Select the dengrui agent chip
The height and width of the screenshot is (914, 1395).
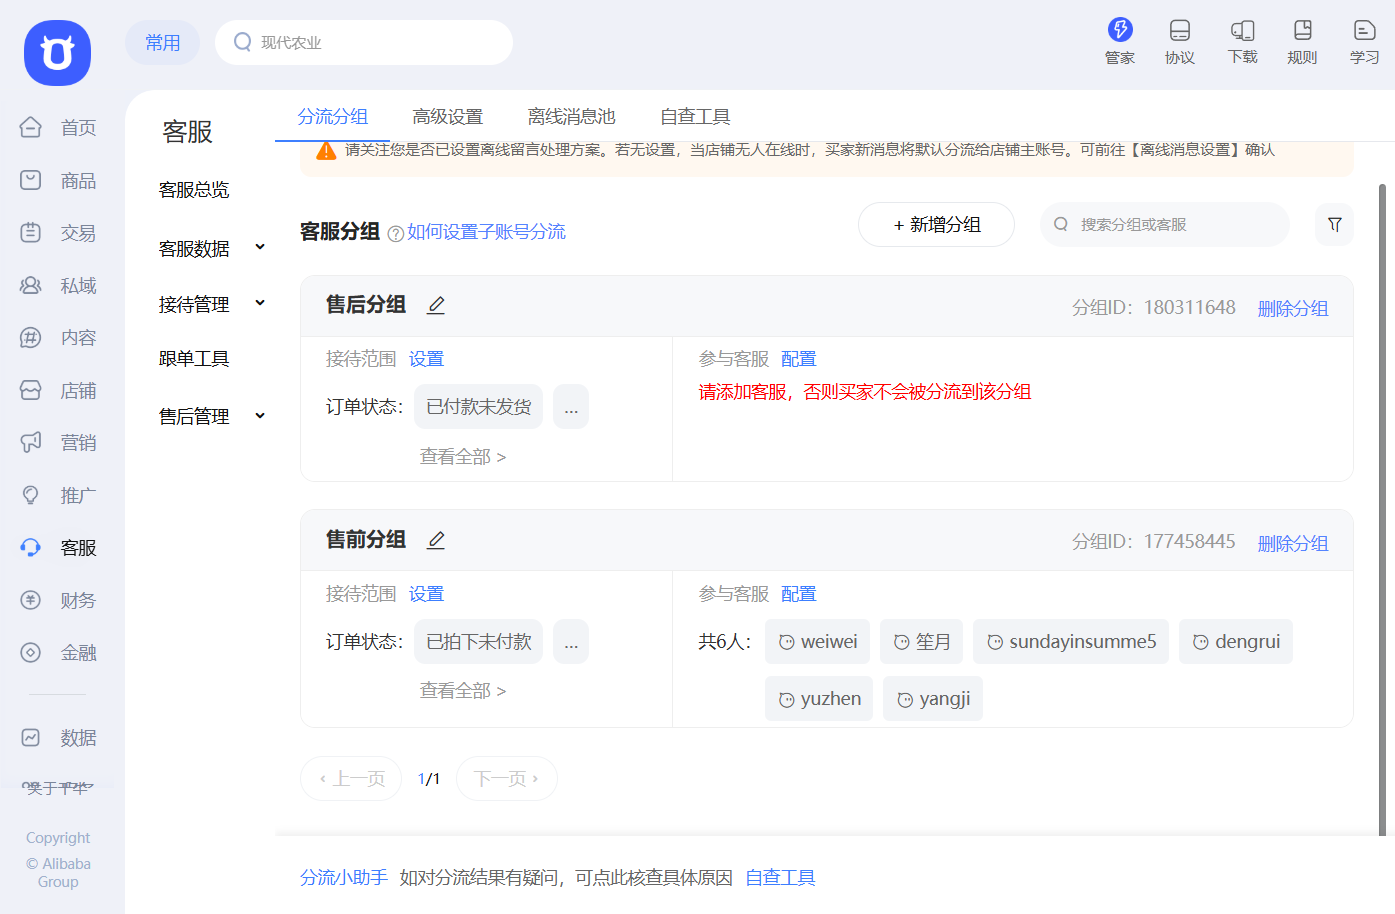(1236, 642)
